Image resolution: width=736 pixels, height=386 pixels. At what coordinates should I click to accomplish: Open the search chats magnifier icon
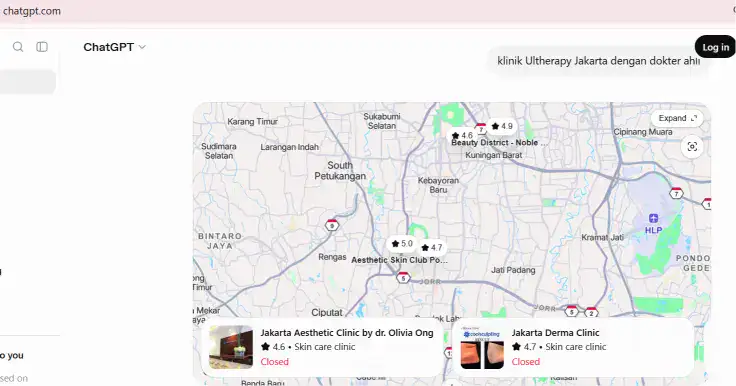coord(18,46)
